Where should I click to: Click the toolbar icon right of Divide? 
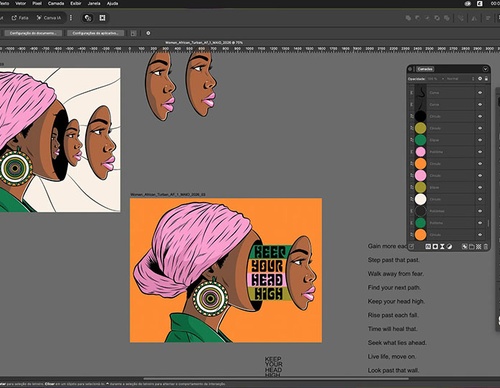pos(461,18)
